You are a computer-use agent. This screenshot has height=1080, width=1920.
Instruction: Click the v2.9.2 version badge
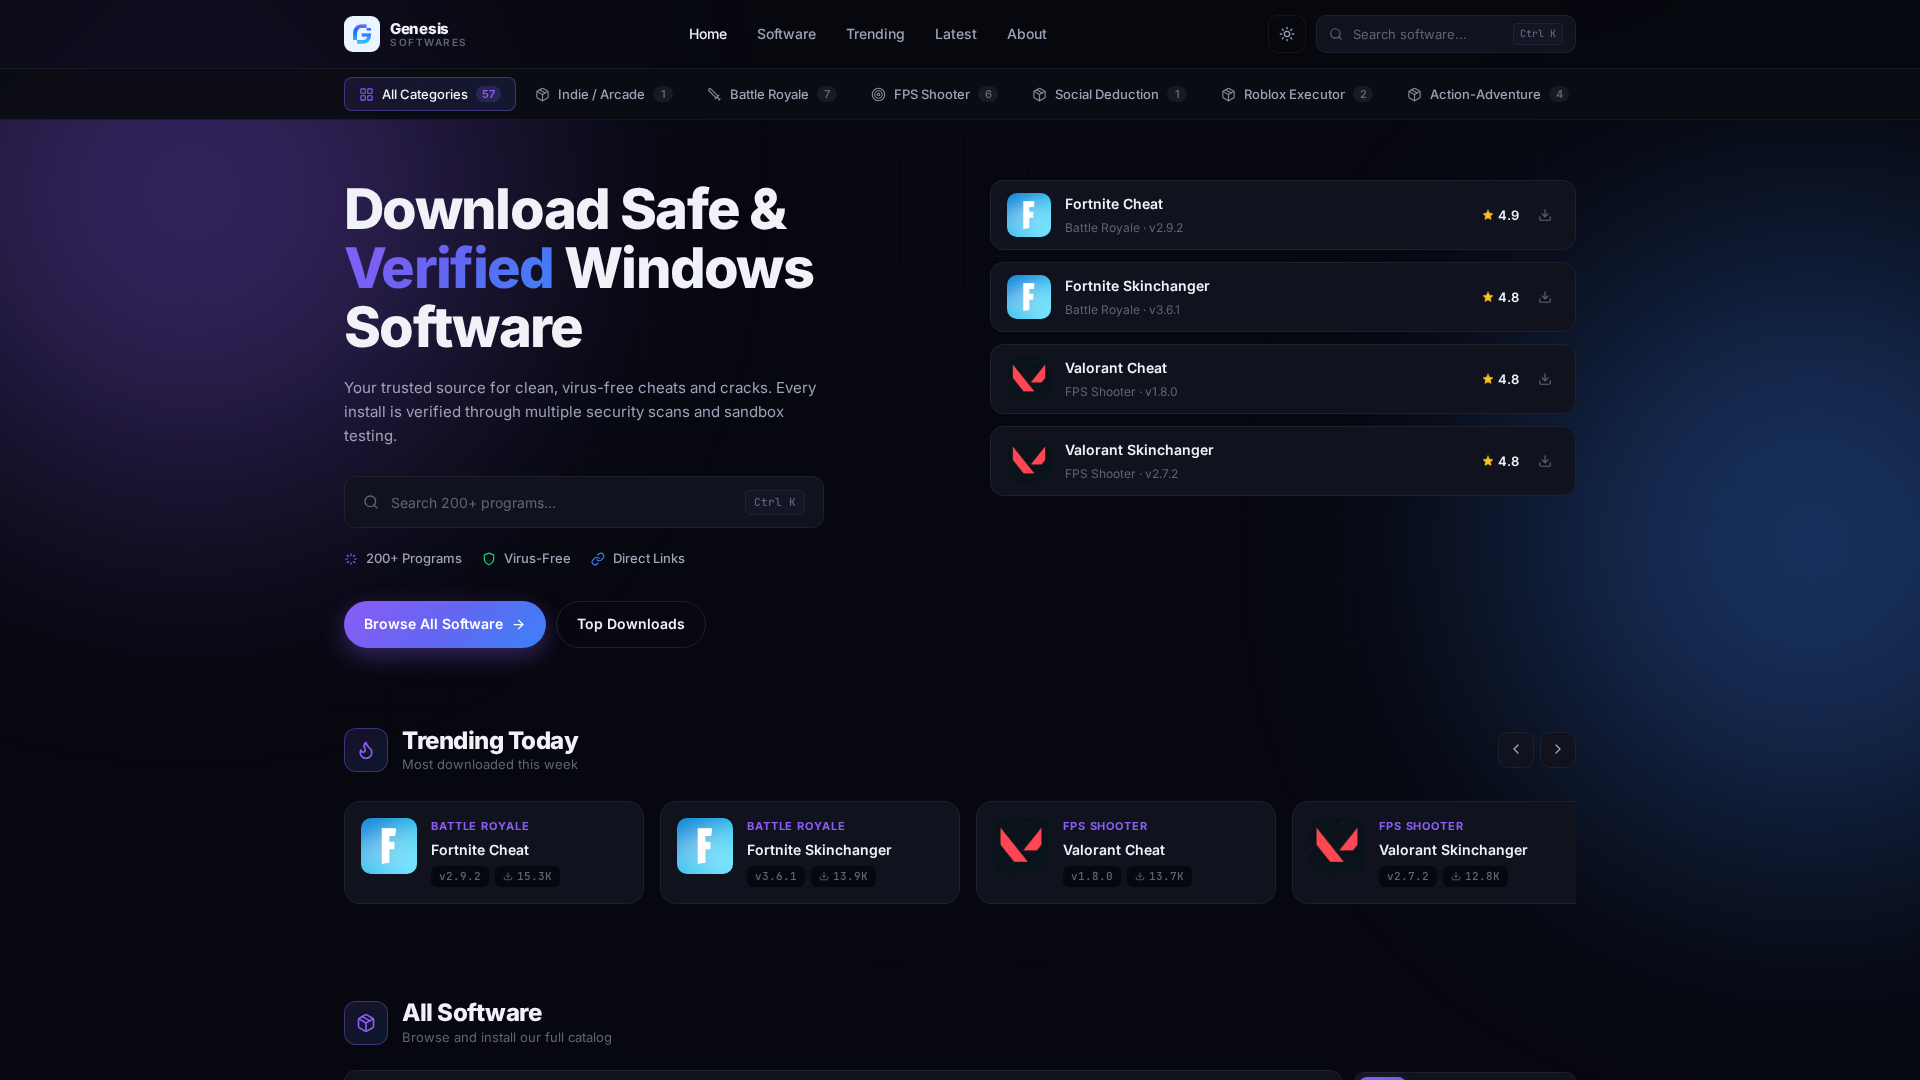click(460, 876)
